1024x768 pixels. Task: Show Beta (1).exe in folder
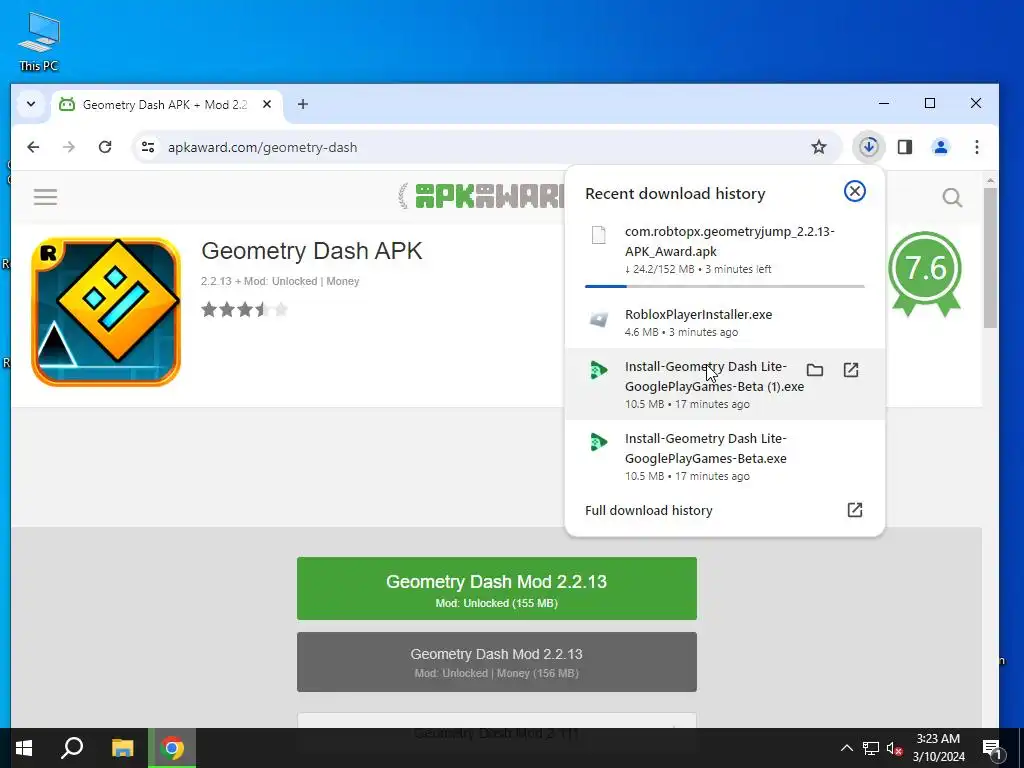coord(814,370)
